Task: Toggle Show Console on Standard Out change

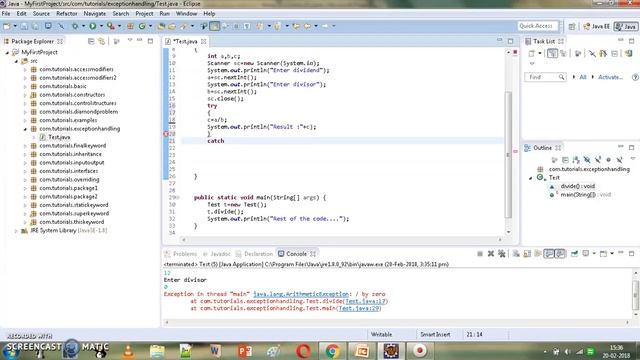Action: pos(549,254)
